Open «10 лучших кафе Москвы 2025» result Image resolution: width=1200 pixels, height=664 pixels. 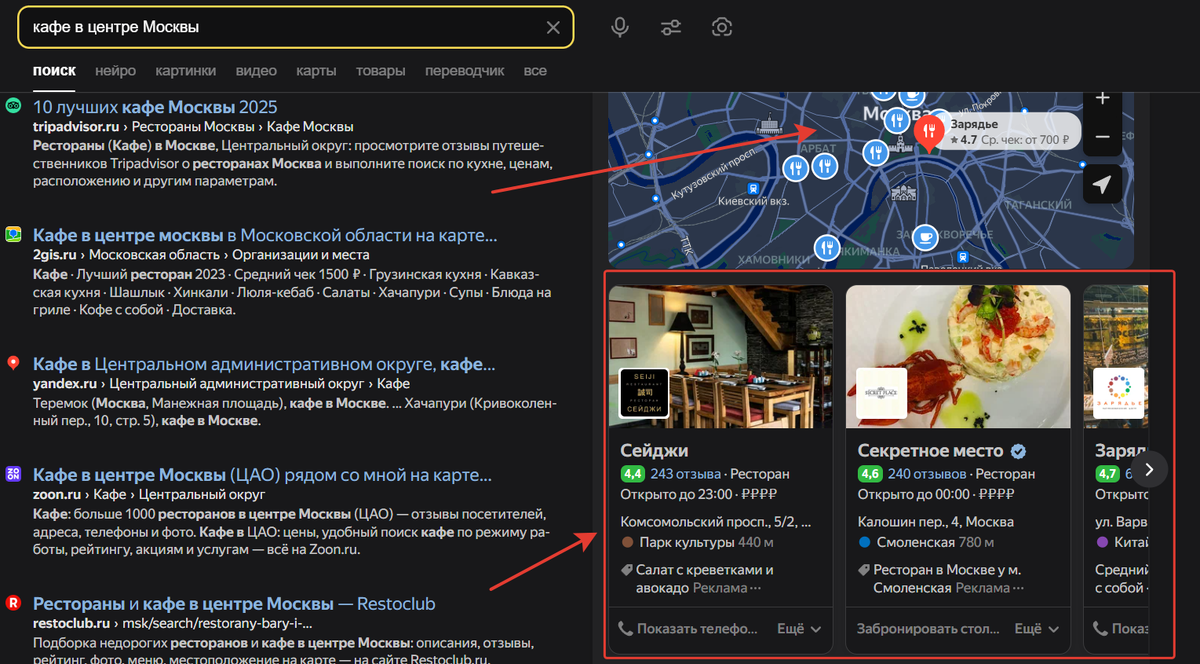[x=155, y=107]
